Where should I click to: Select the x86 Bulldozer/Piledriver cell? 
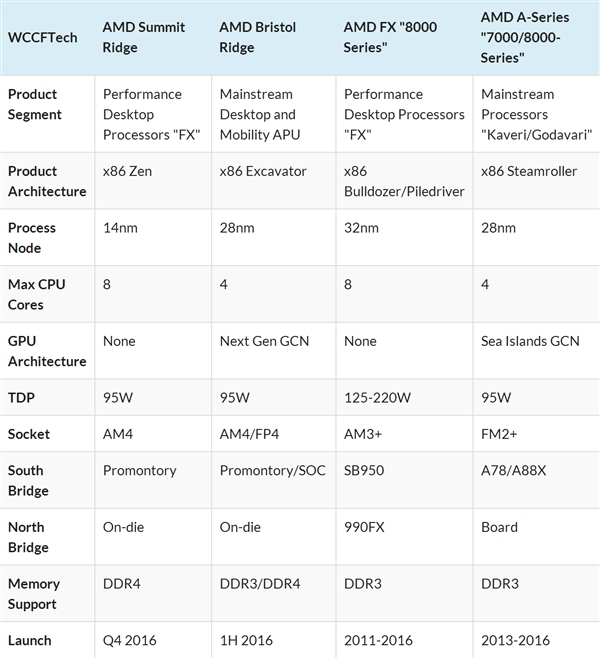click(x=404, y=181)
